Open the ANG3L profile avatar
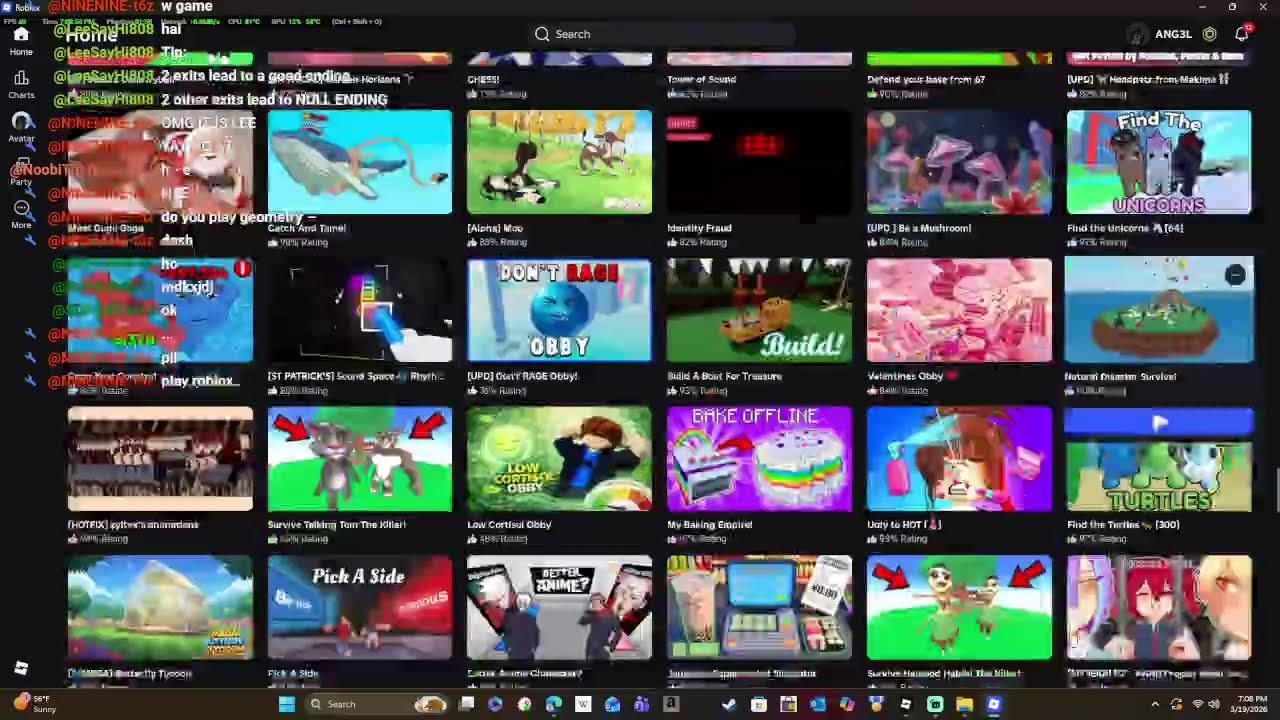The height and width of the screenshot is (720, 1280). click(x=1137, y=34)
